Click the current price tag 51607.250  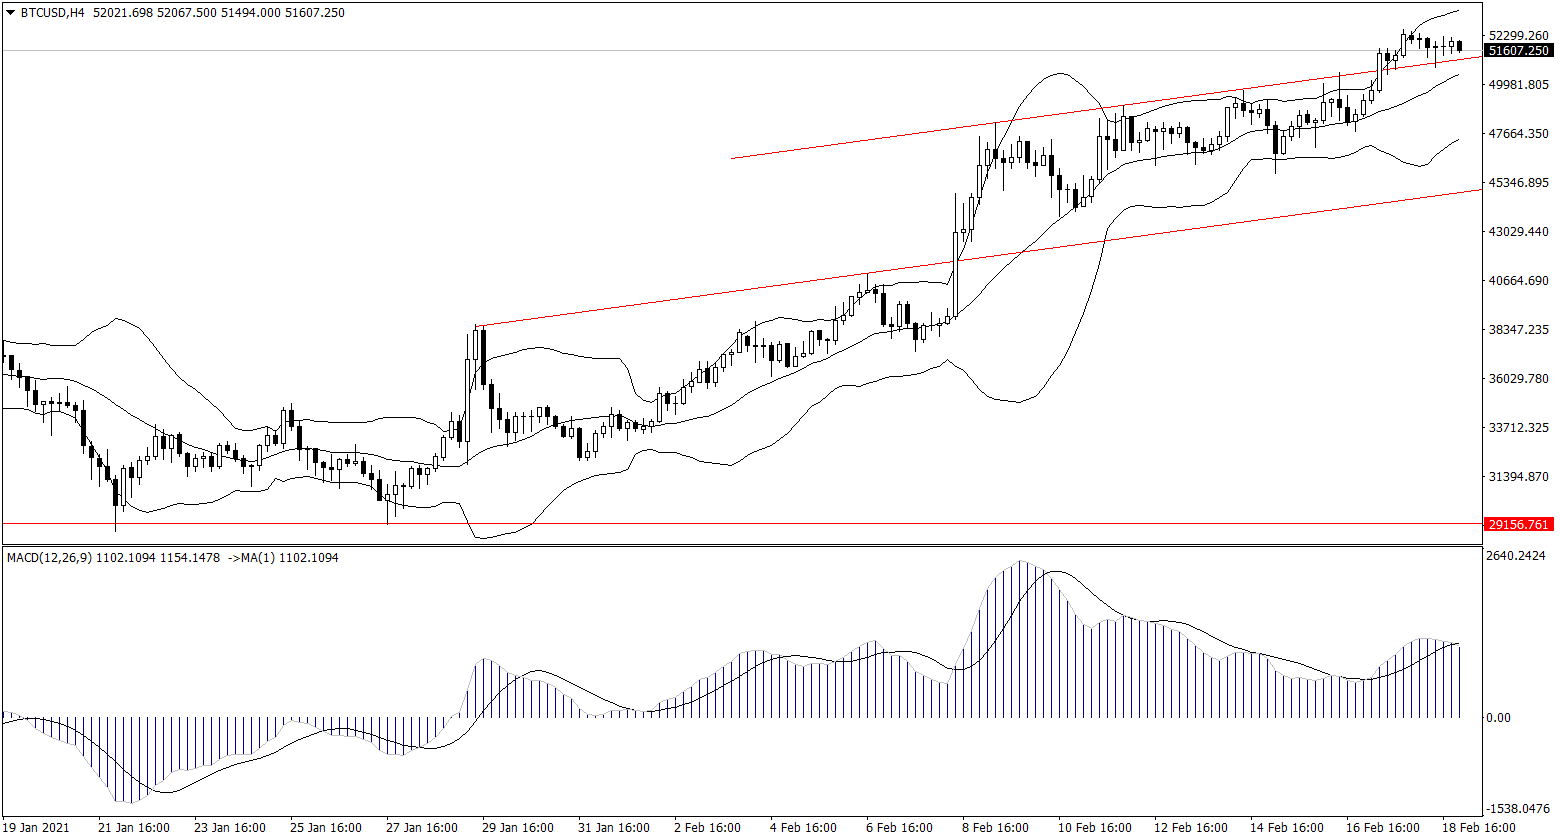tap(1518, 50)
